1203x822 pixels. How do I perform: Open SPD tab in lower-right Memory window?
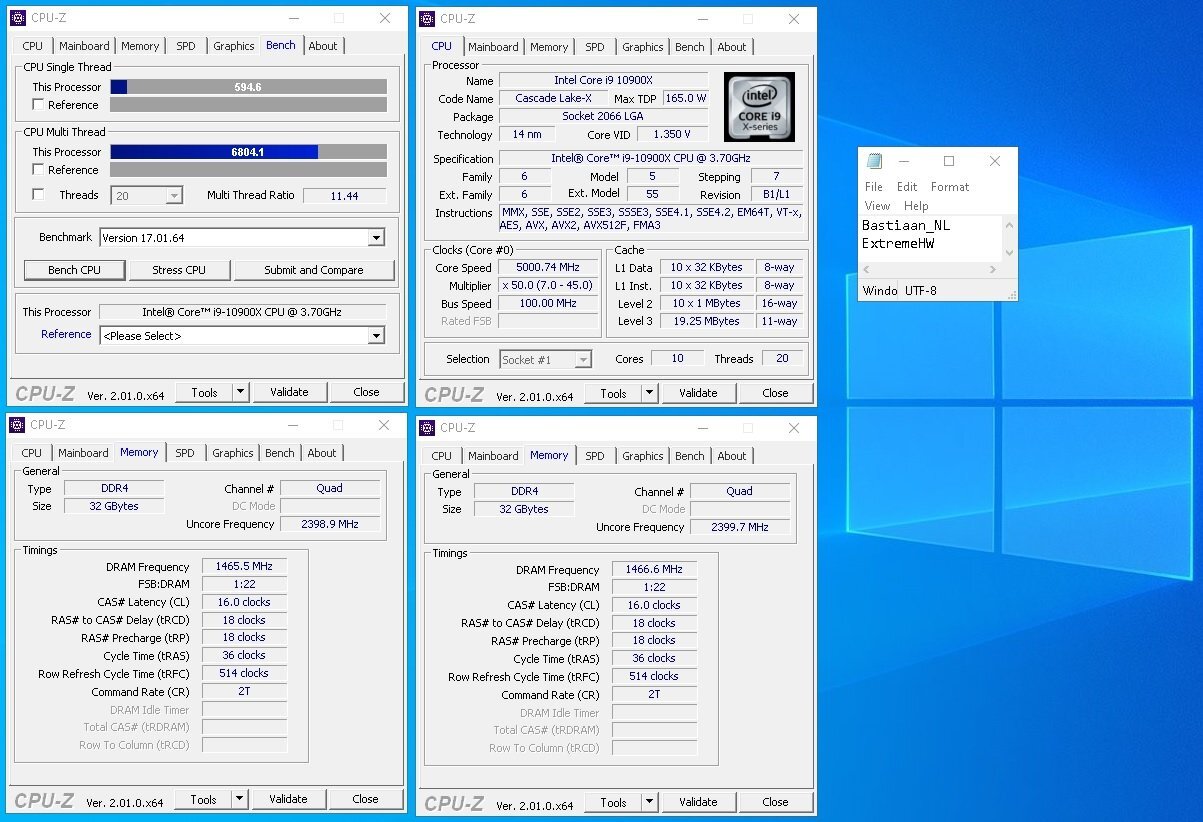(x=595, y=456)
